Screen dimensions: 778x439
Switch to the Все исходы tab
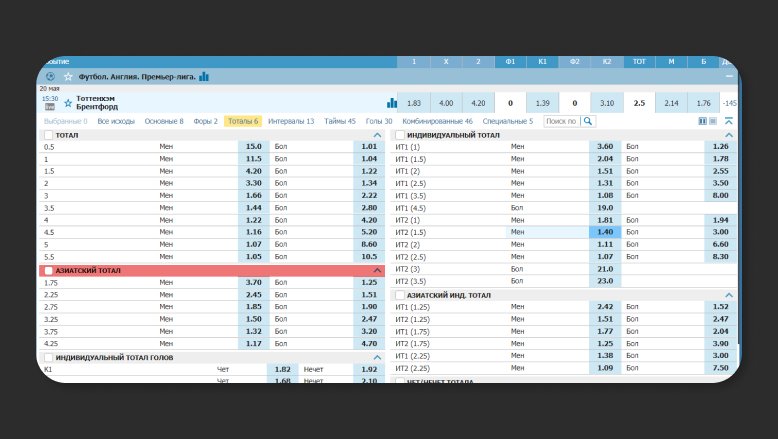[x=117, y=121]
